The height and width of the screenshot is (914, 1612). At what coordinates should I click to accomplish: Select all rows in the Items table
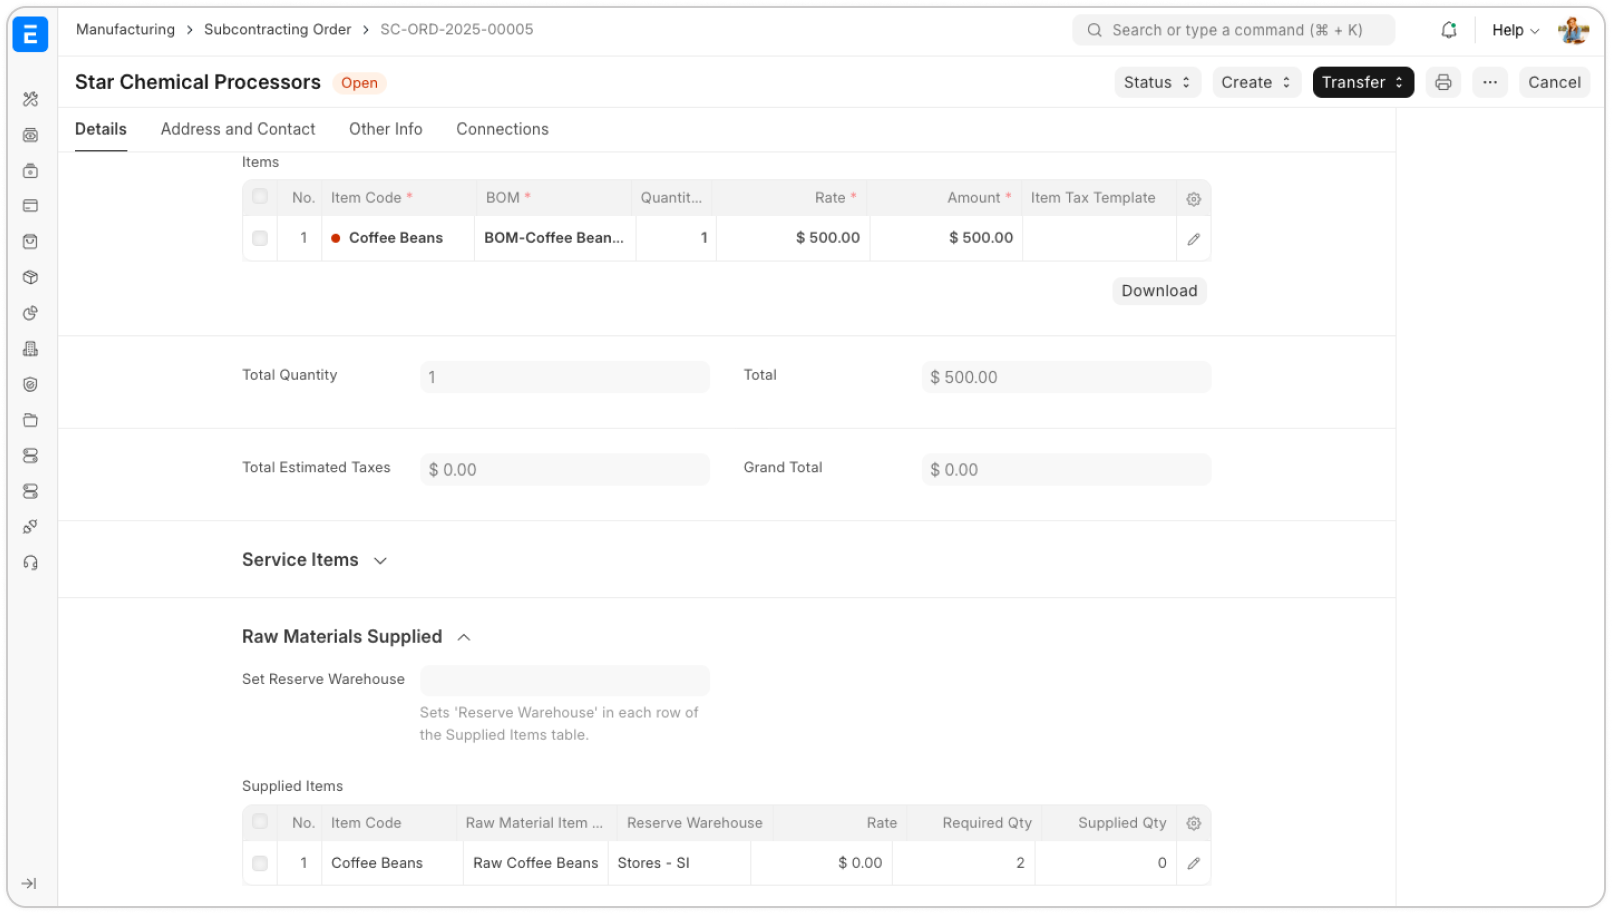coord(260,197)
